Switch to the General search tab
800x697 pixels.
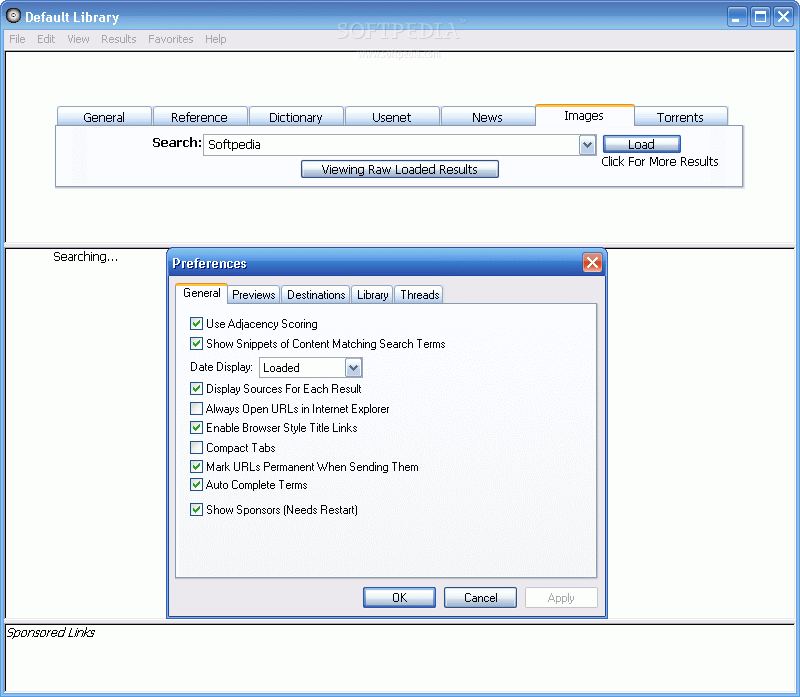[x=104, y=117]
